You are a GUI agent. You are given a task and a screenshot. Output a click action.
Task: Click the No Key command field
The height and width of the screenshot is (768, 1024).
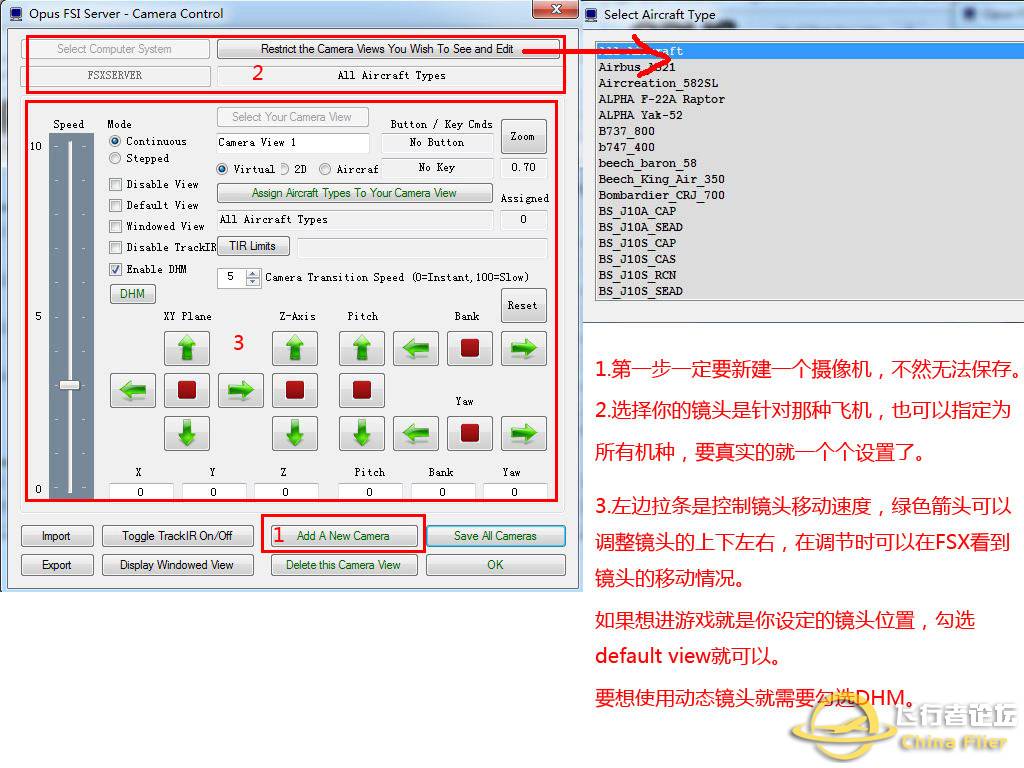(437, 168)
